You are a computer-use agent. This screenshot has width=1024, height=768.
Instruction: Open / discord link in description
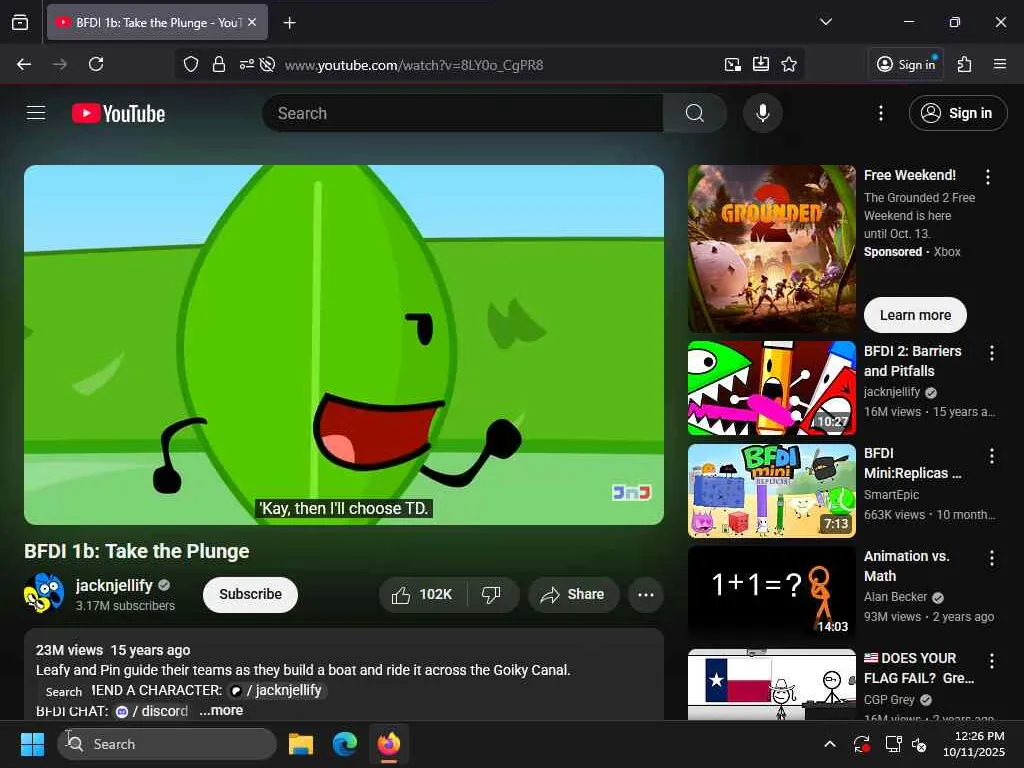(x=152, y=711)
